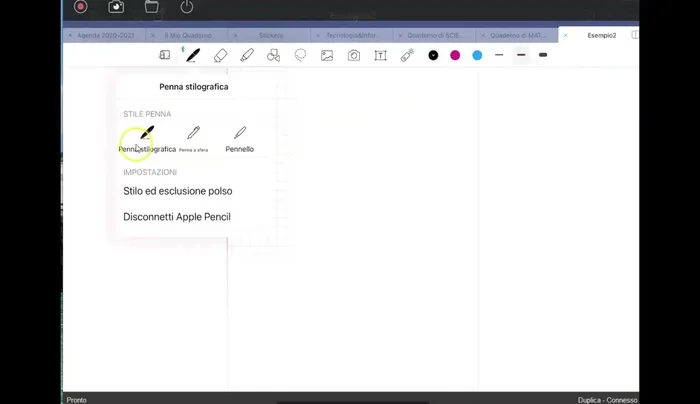The width and height of the screenshot is (700, 404).
Task: Pick the magenta color swatch
Action: (455, 55)
